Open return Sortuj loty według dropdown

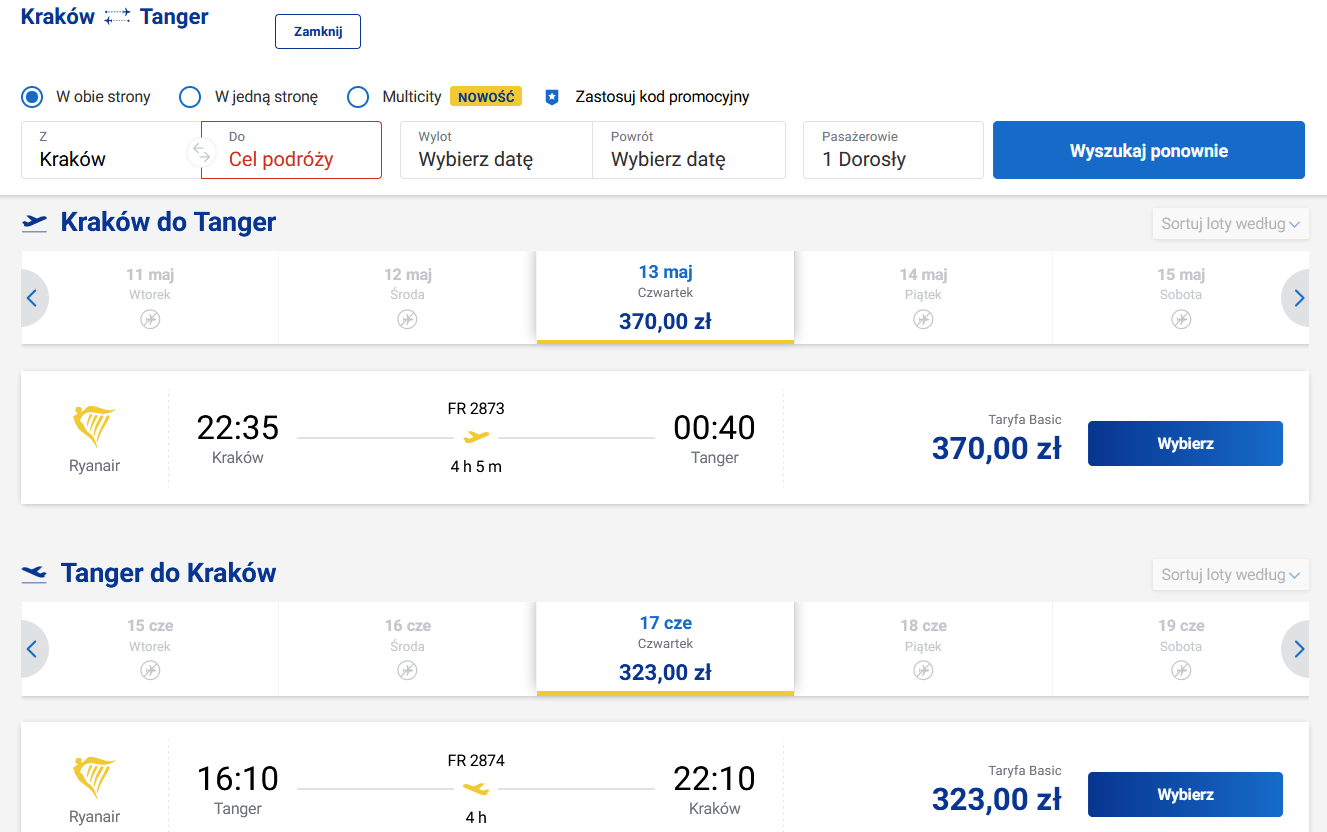coord(1231,575)
